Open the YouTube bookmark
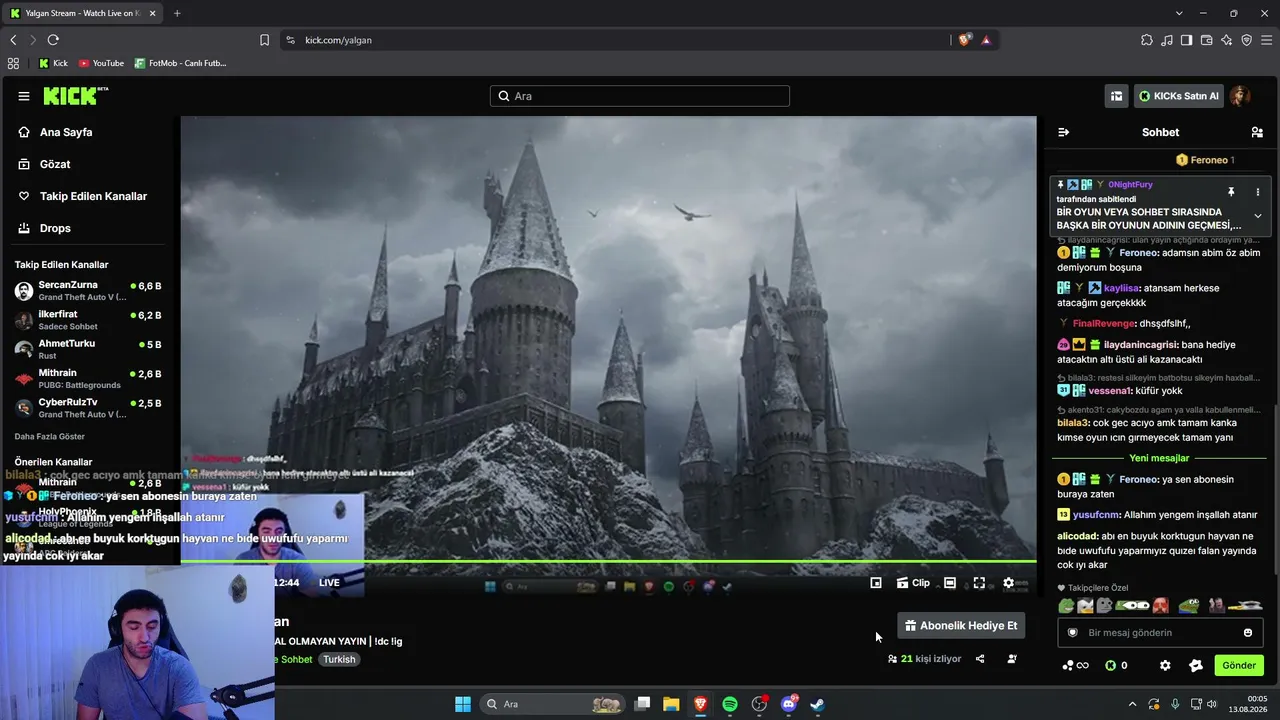This screenshot has width=1280, height=720. pos(101,63)
